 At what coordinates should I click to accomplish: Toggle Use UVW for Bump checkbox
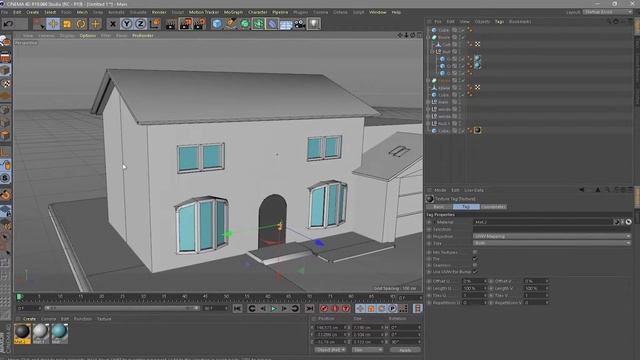[475, 272]
